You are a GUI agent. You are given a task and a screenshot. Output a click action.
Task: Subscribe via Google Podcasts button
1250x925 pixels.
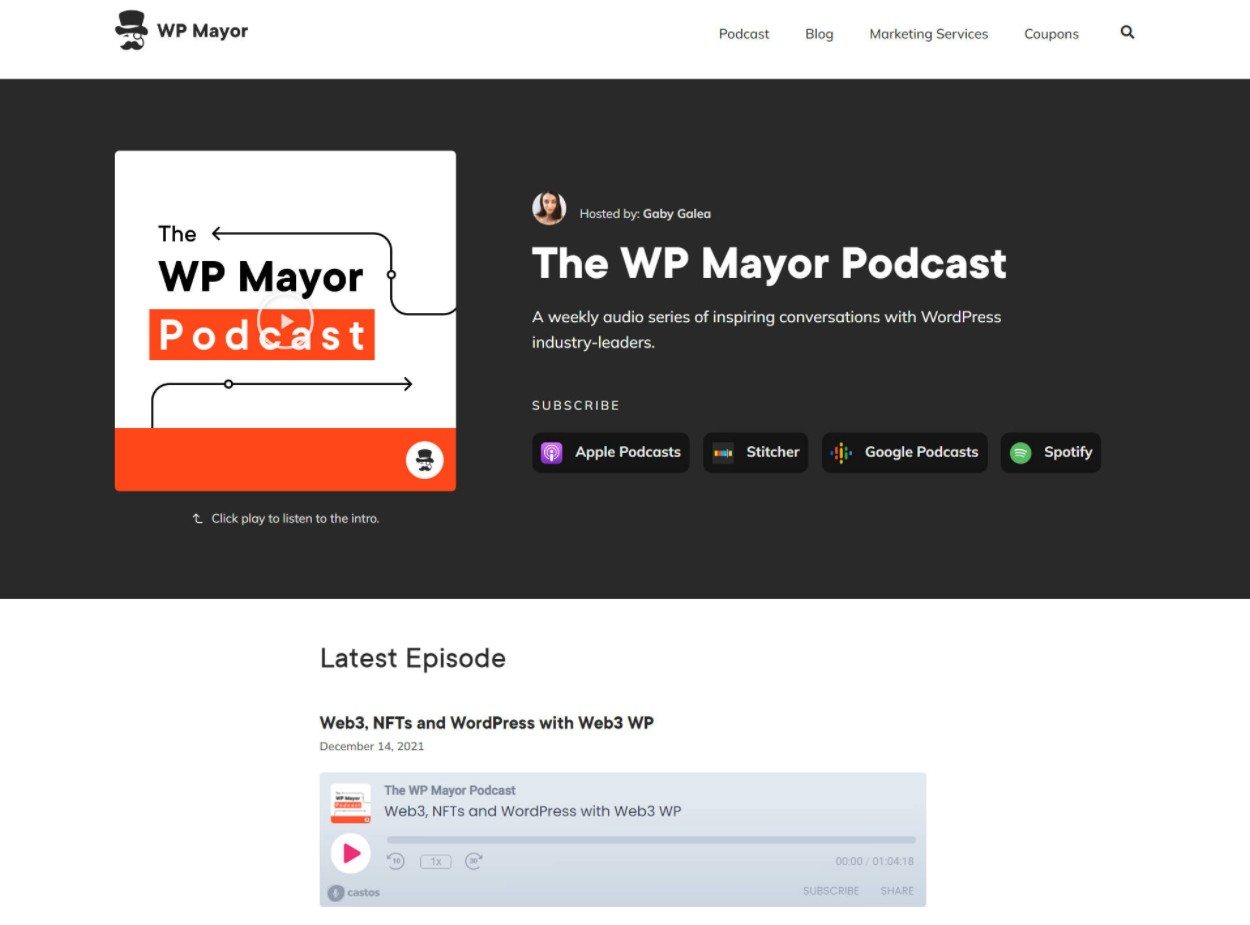tap(904, 452)
